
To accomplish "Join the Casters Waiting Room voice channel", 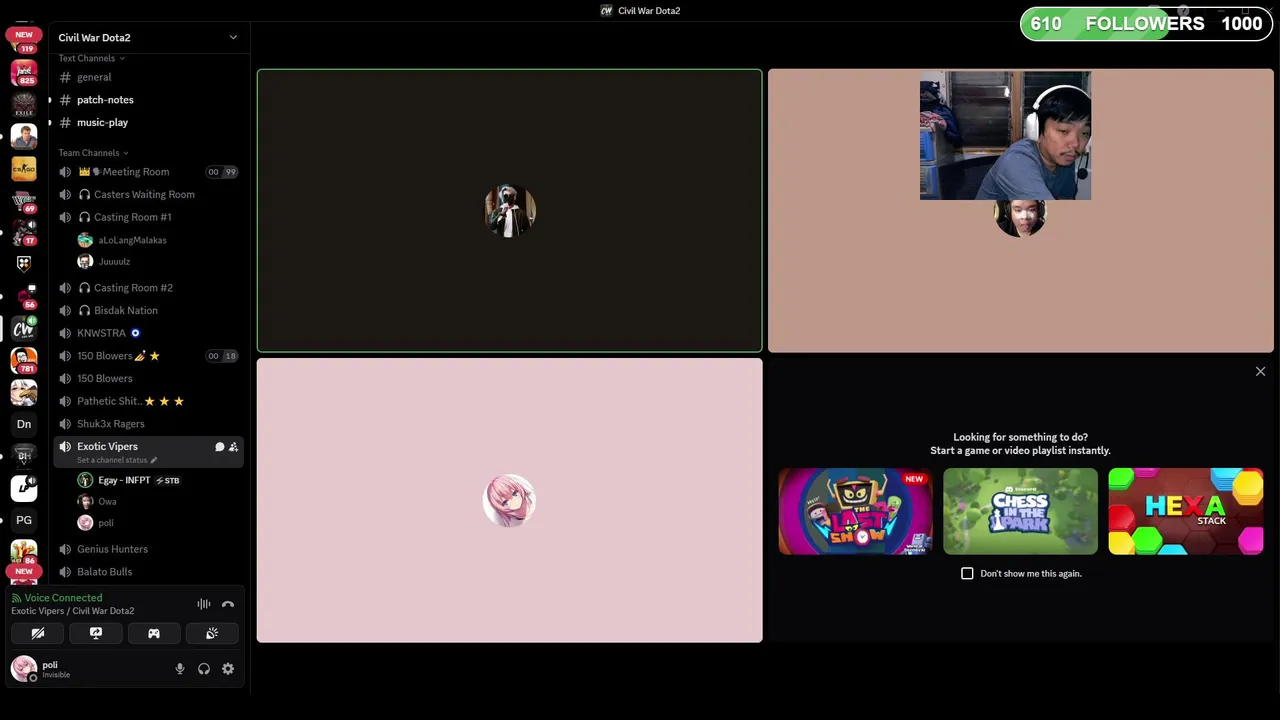I will coord(148,195).
